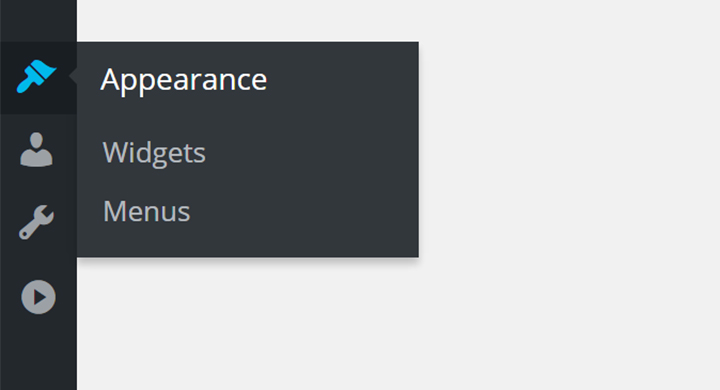Viewport: 720px width, 390px height.
Task: Select the Tools wrench icon
Action: click(37, 222)
